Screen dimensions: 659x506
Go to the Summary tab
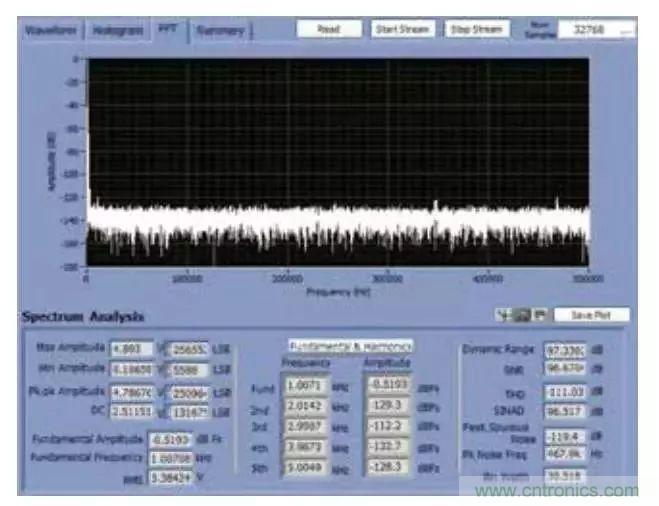click(219, 31)
